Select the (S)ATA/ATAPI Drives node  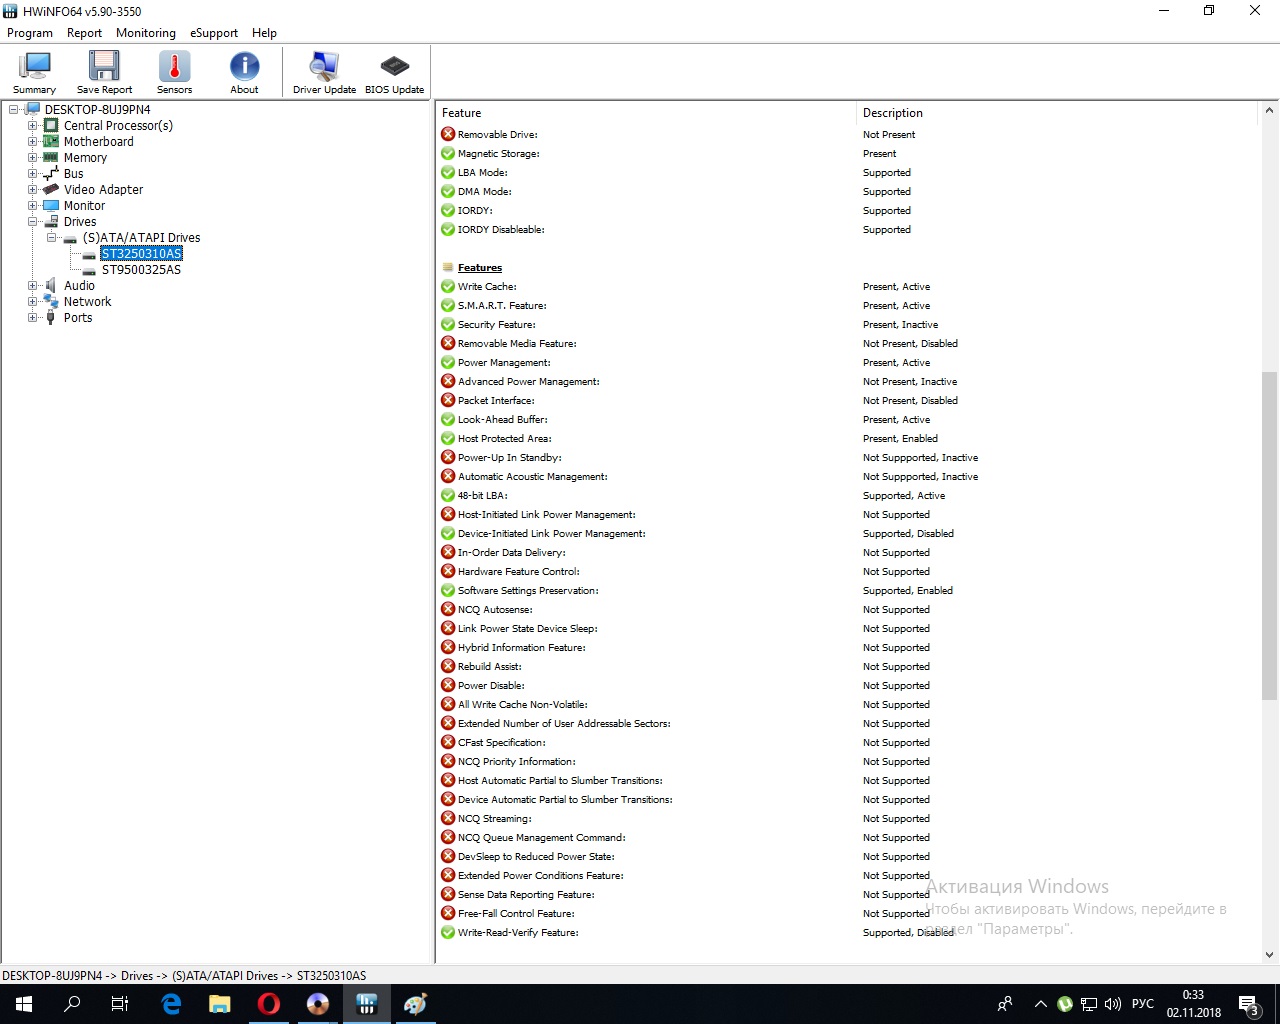(141, 238)
